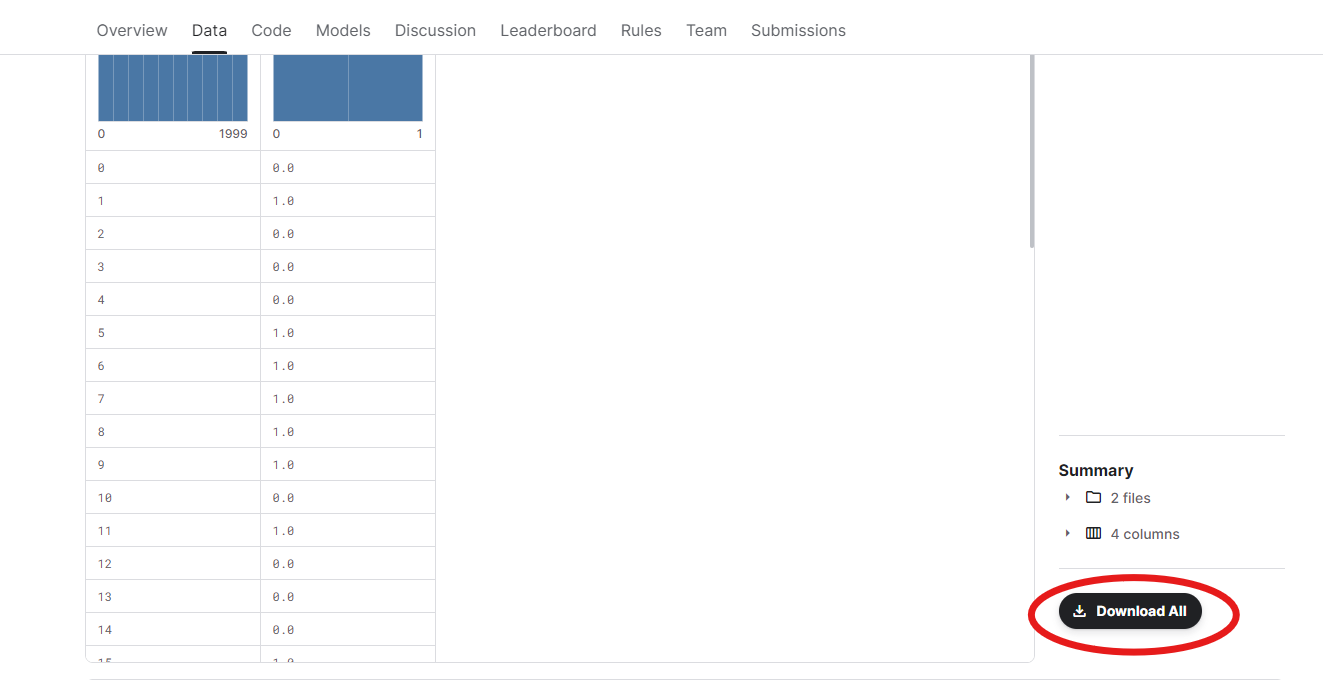Open the Rules tab

(641, 30)
